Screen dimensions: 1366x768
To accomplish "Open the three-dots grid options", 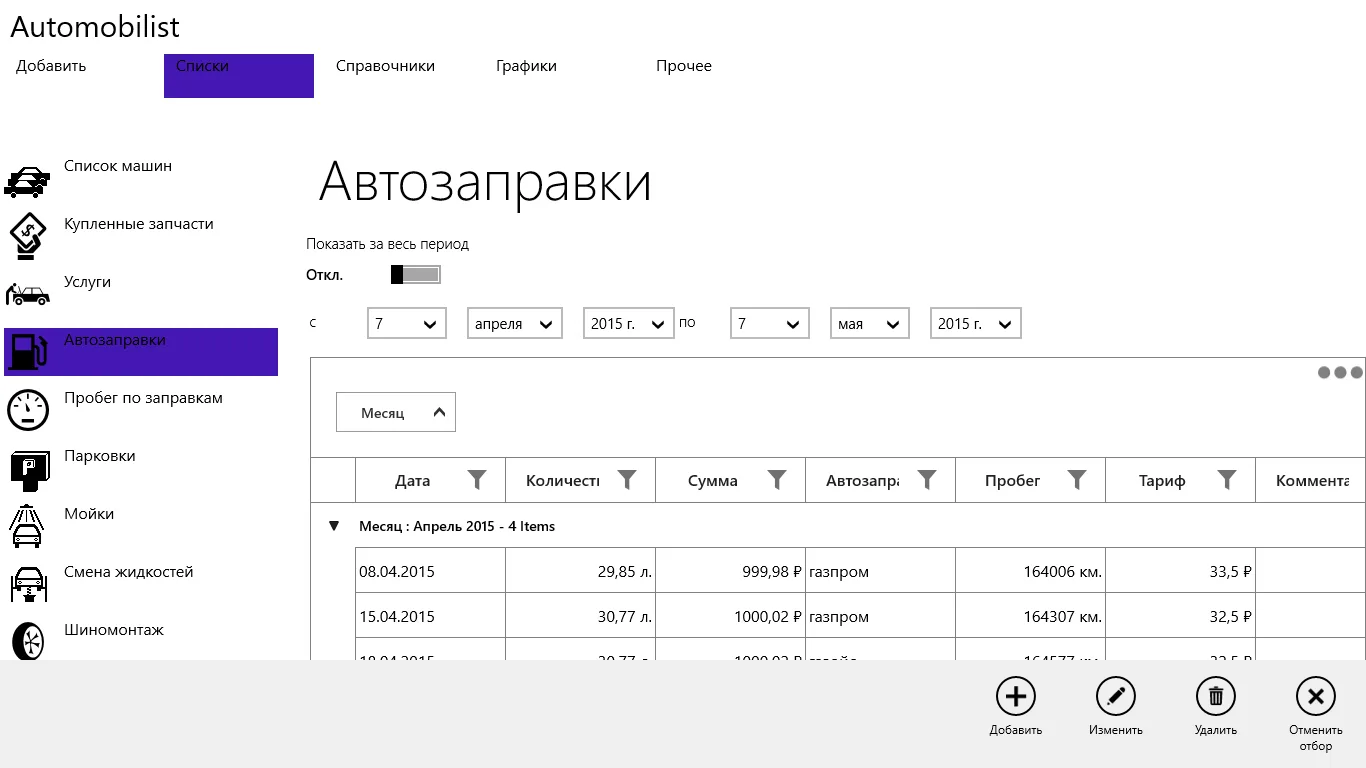I will [1340, 372].
